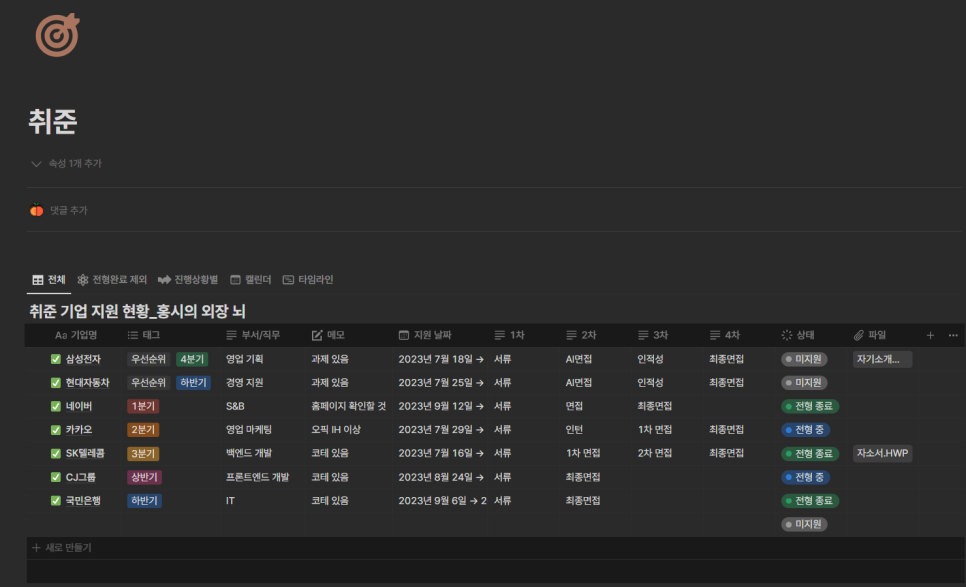This screenshot has height=587, width=966.
Task: Open the 1차 column header menu
Action: (x=509, y=335)
